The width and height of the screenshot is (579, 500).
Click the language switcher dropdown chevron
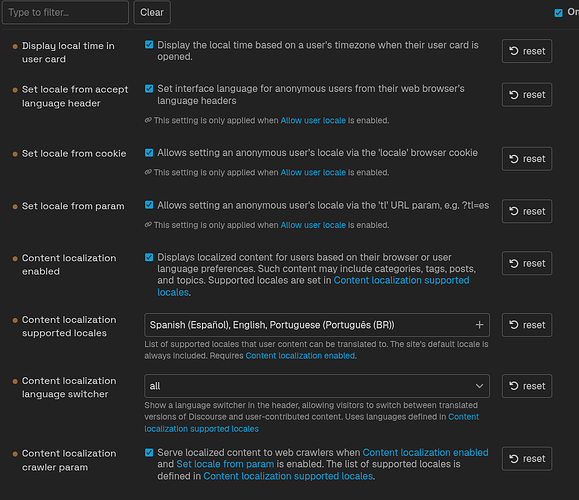click(x=479, y=386)
